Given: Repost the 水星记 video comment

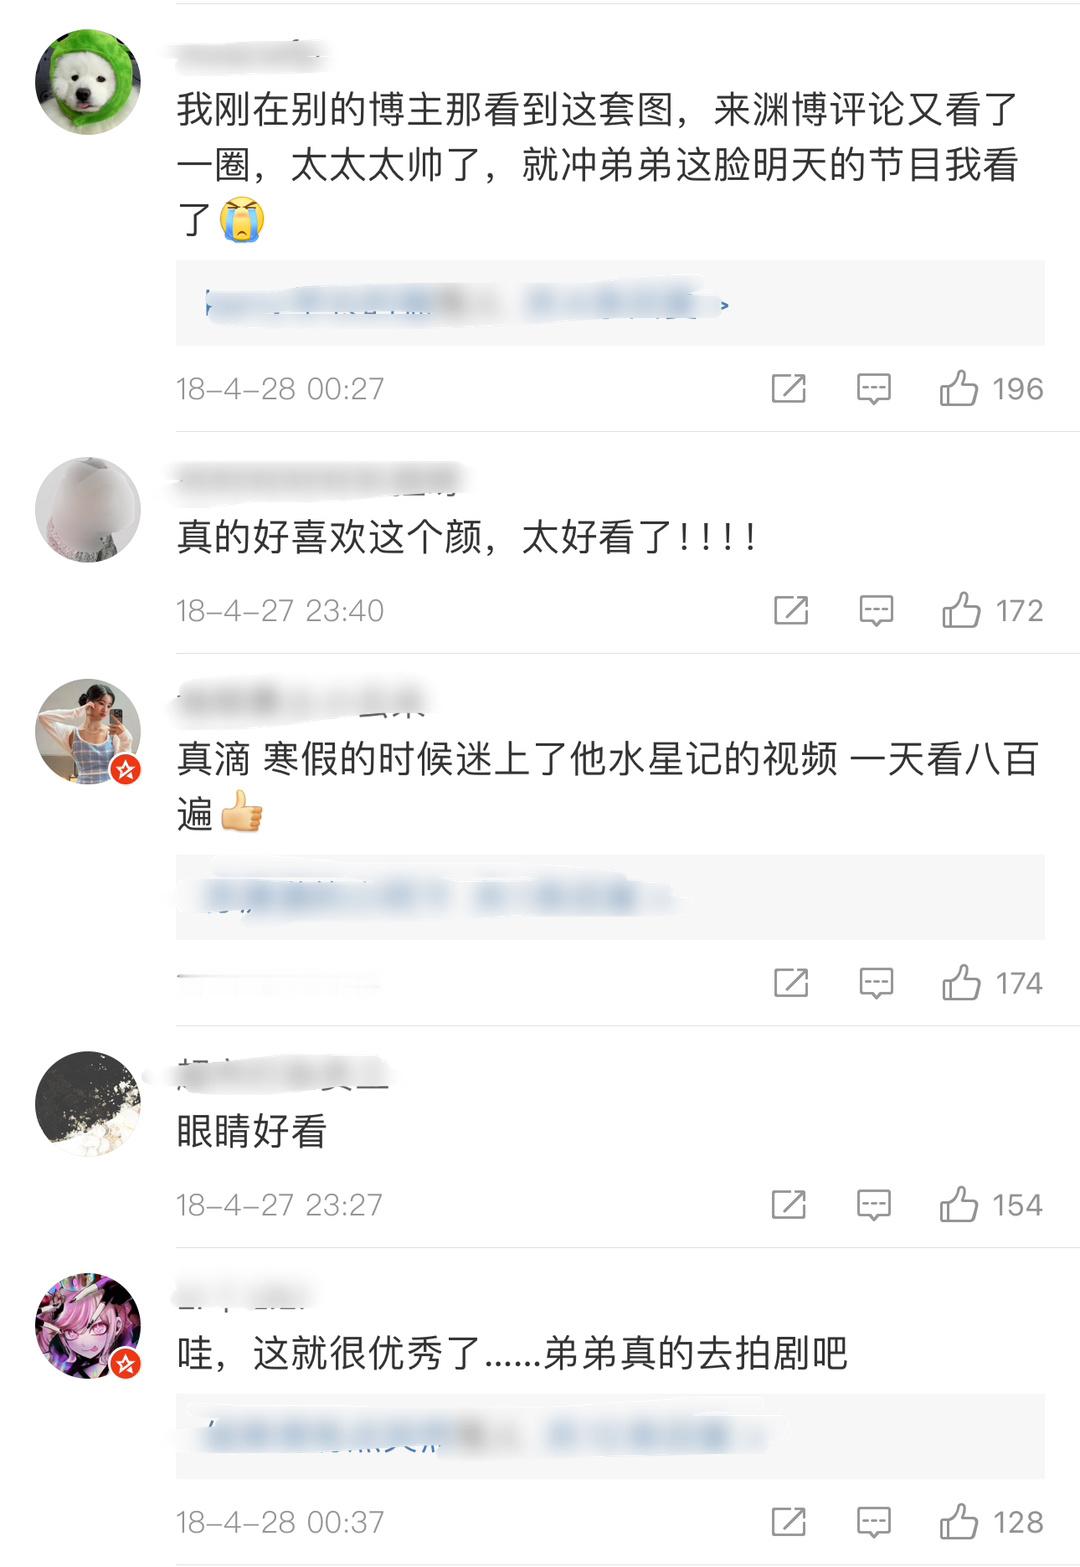Looking at the screenshot, I should click(x=791, y=983).
